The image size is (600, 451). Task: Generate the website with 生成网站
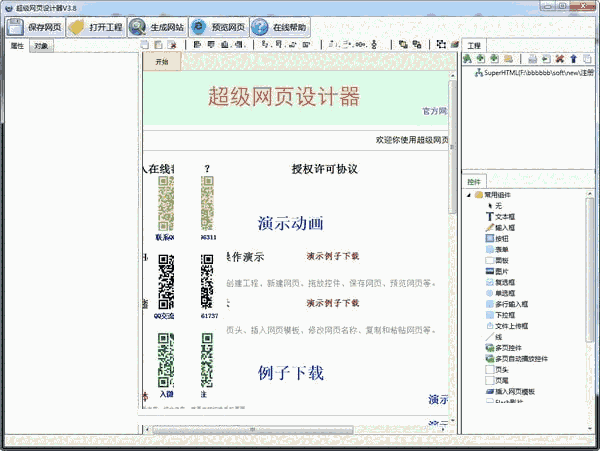pyautogui.click(x=158, y=27)
